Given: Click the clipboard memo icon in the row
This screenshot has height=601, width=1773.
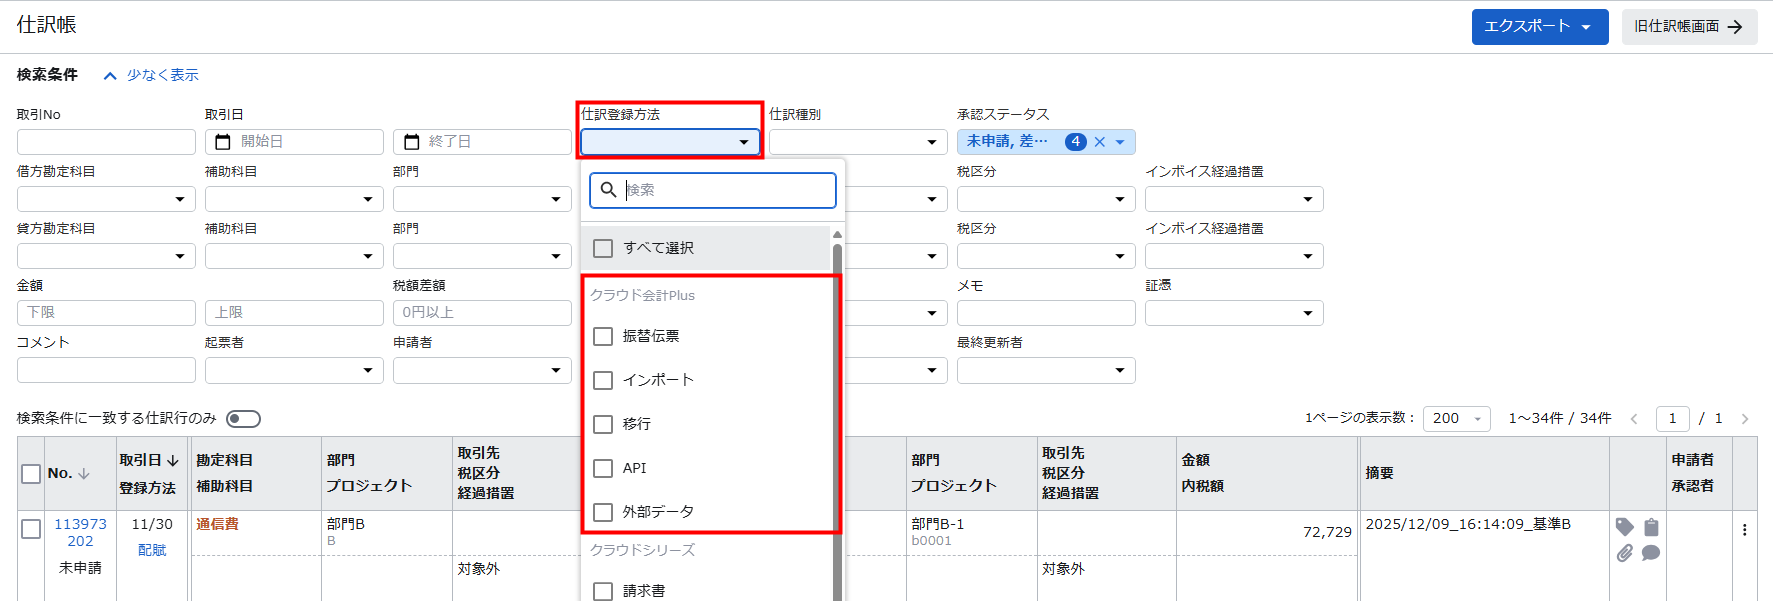Looking at the screenshot, I should 1651,527.
